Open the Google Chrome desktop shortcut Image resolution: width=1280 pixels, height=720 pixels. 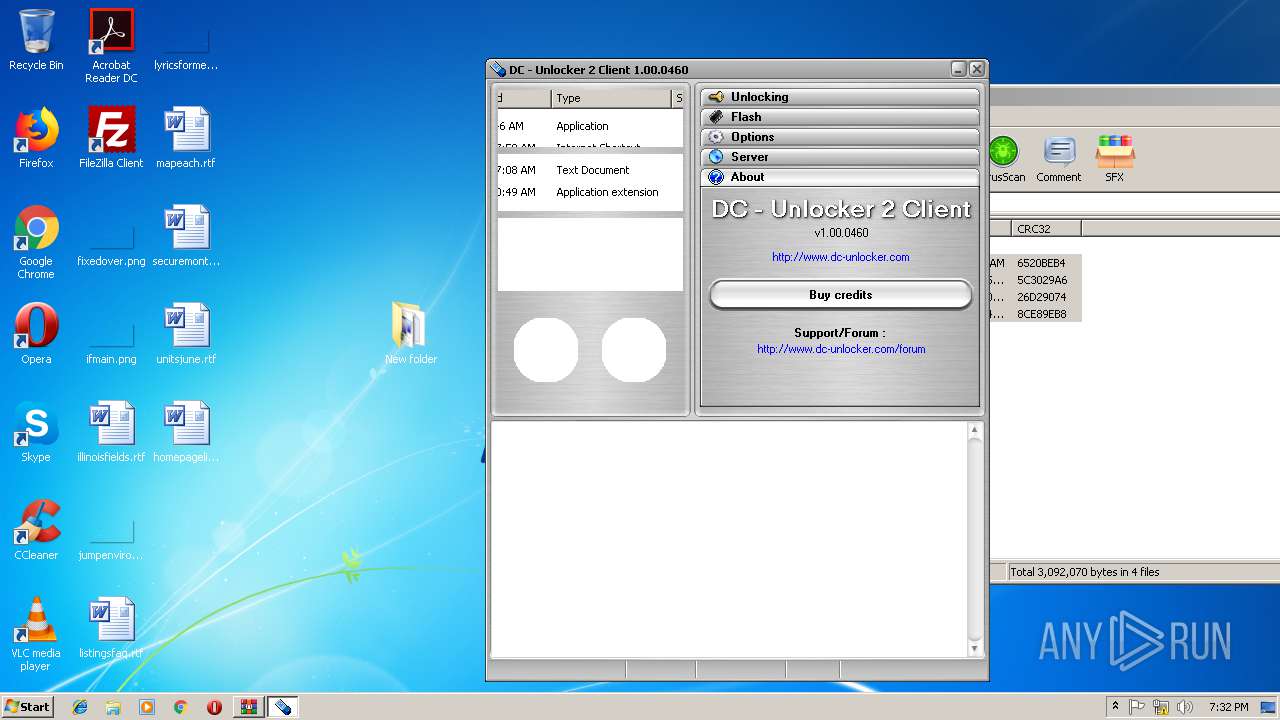(x=36, y=242)
